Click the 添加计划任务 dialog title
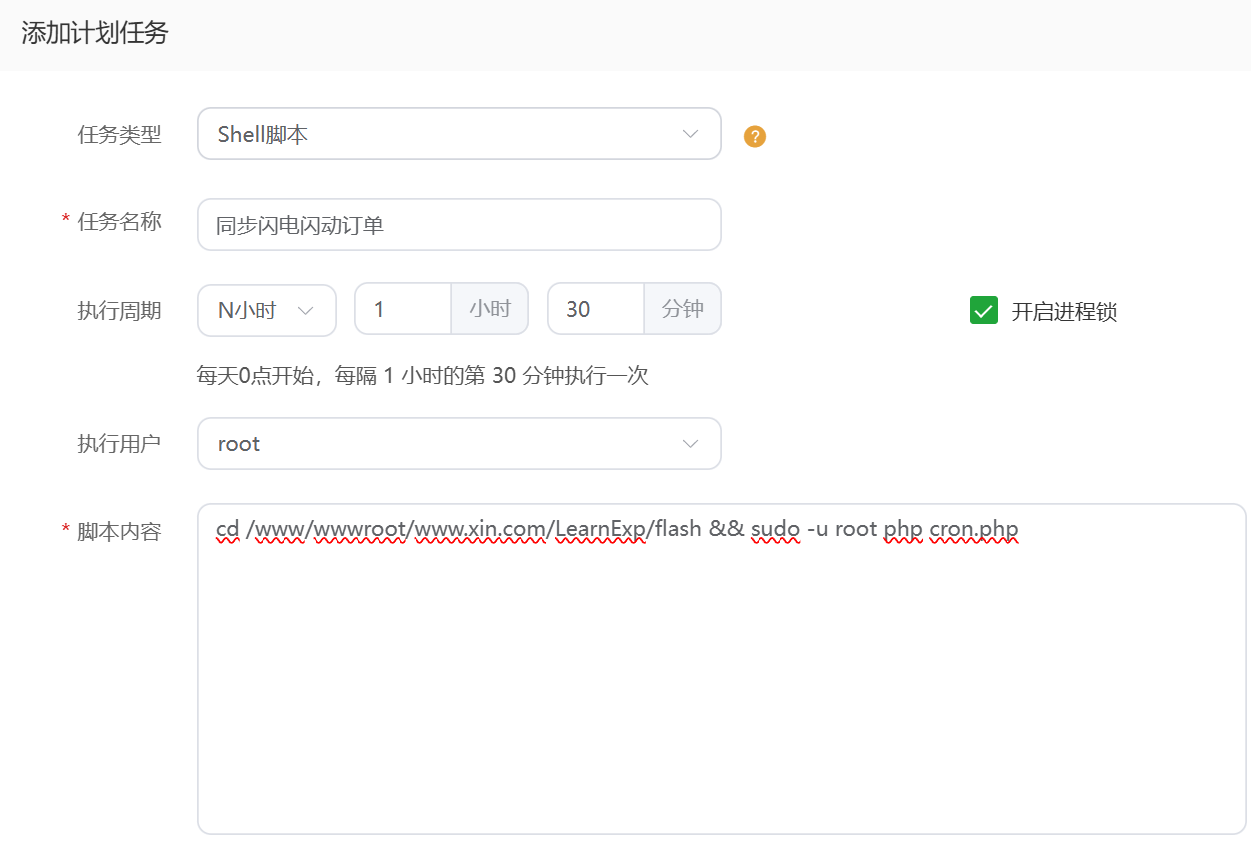The height and width of the screenshot is (857, 1251). pos(95,33)
